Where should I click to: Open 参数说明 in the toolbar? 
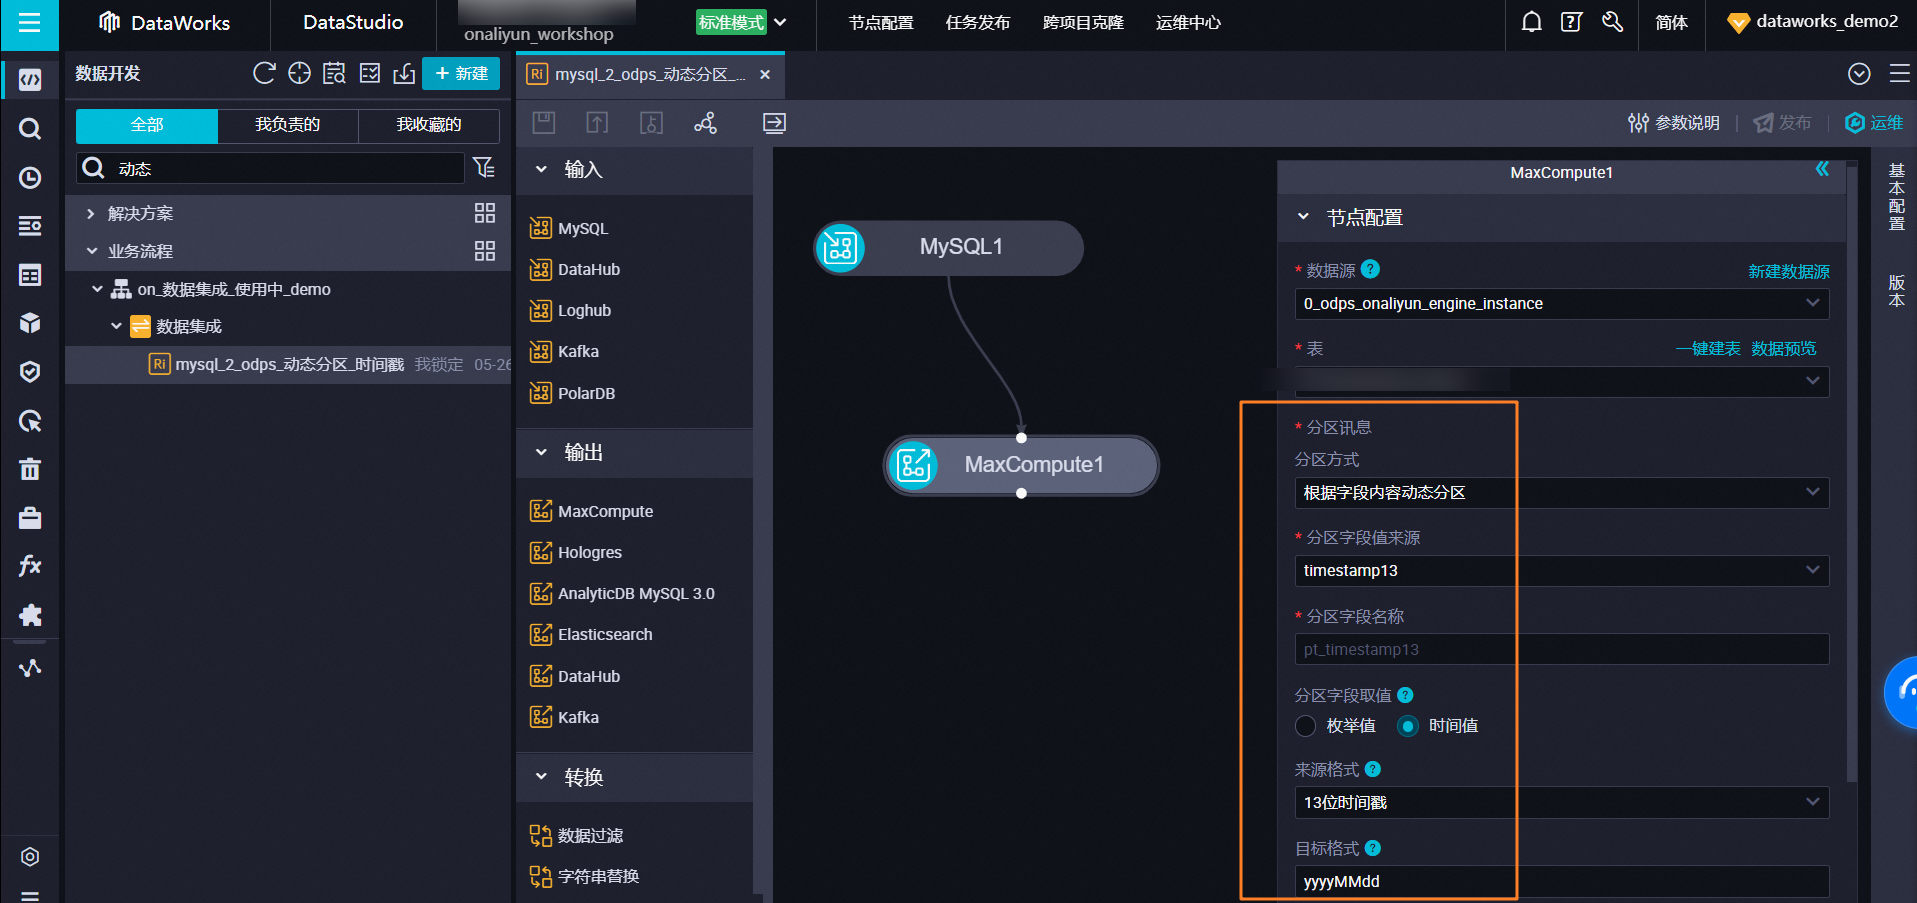[1674, 123]
